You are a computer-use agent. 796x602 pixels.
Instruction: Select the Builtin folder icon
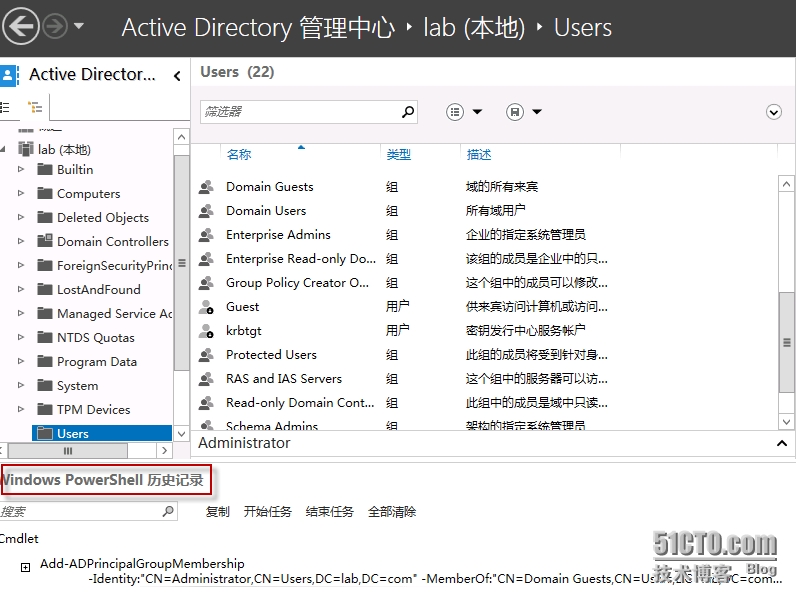[45, 169]
